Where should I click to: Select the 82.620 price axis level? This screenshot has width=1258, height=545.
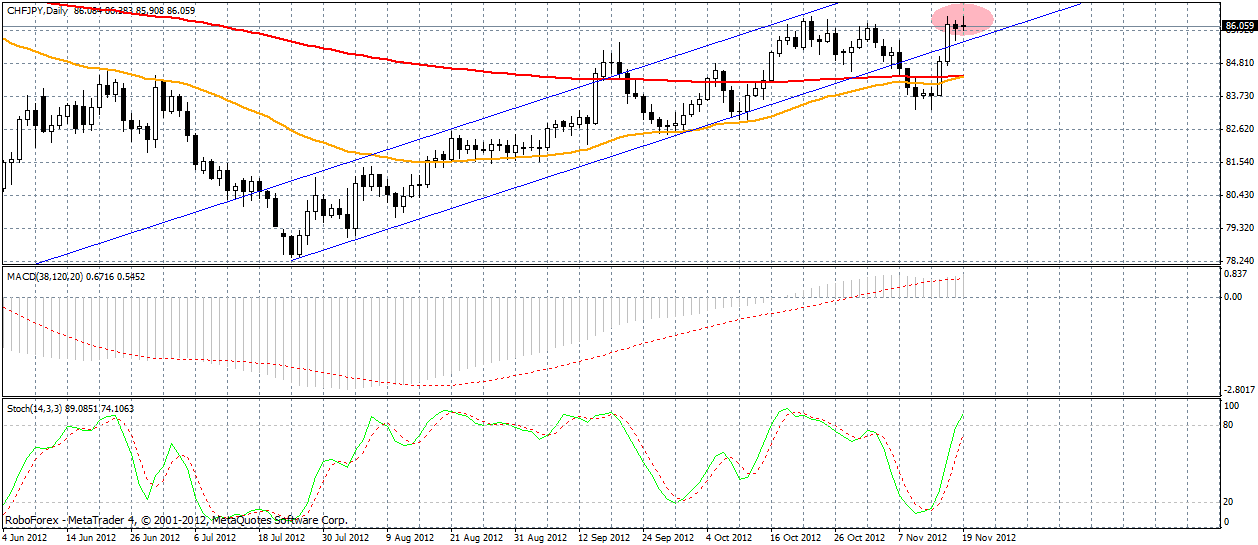(x=1238, y=129)
